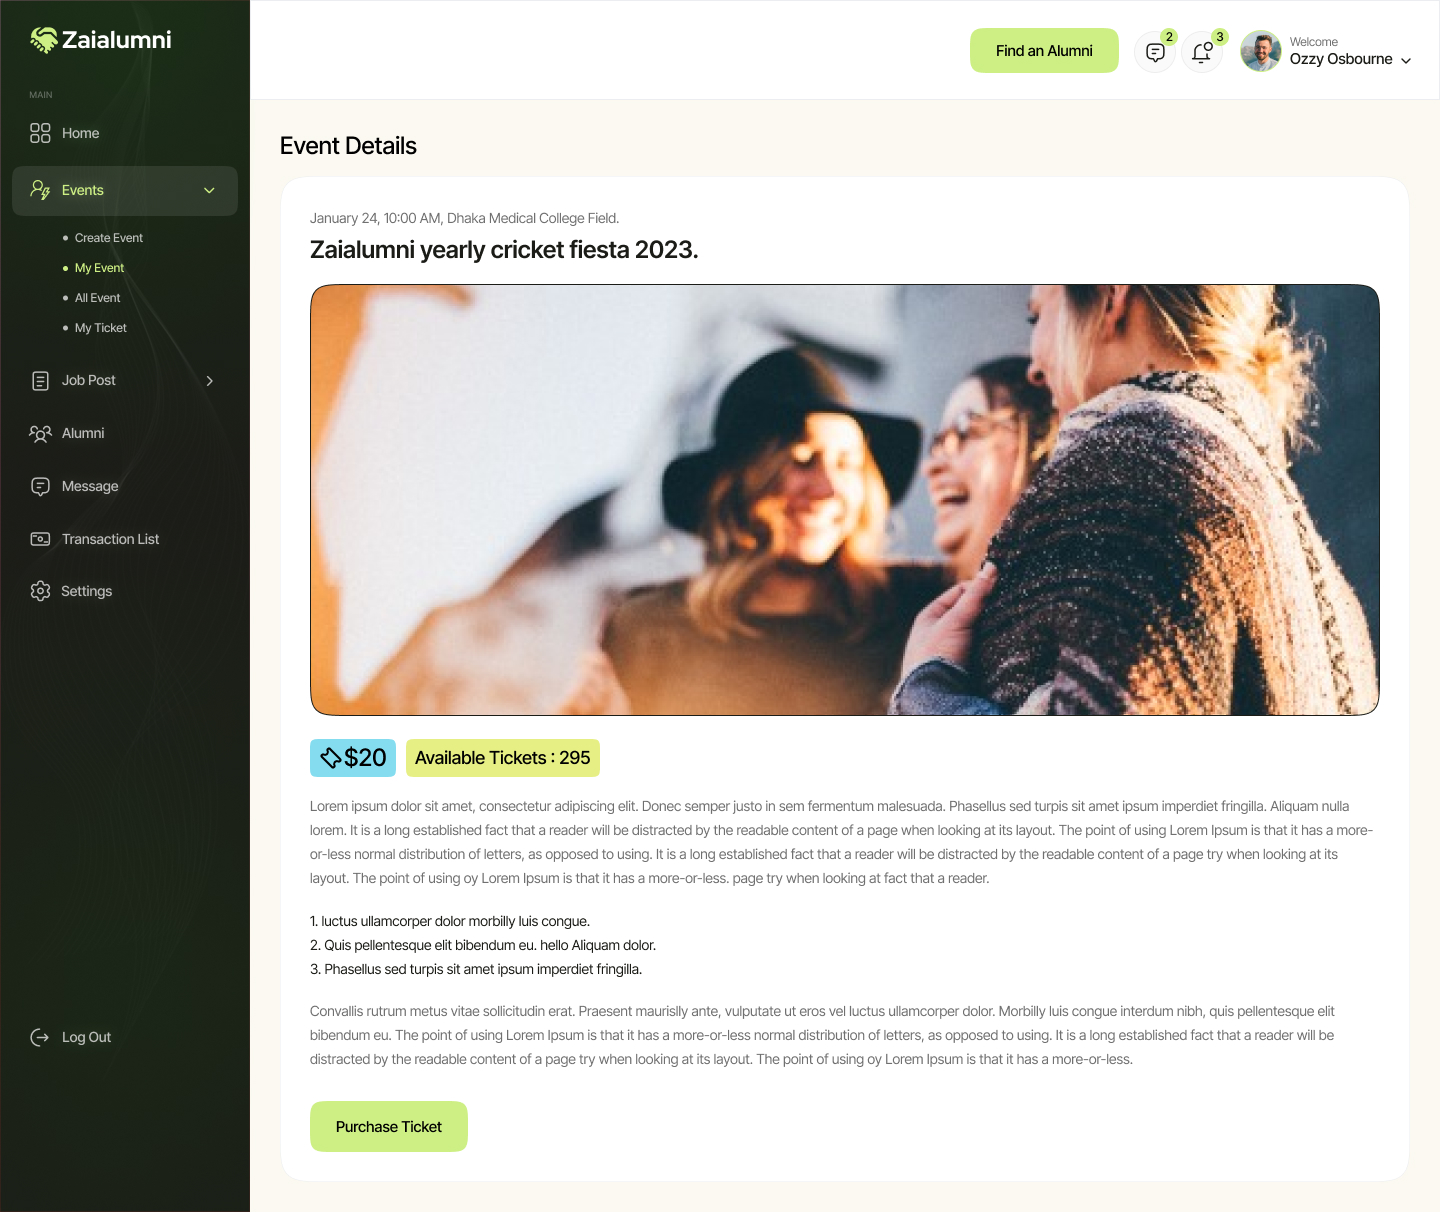Open Transaction List via its card icon
Viewport: 1440px width, 1212px height.
coord(40,538)
